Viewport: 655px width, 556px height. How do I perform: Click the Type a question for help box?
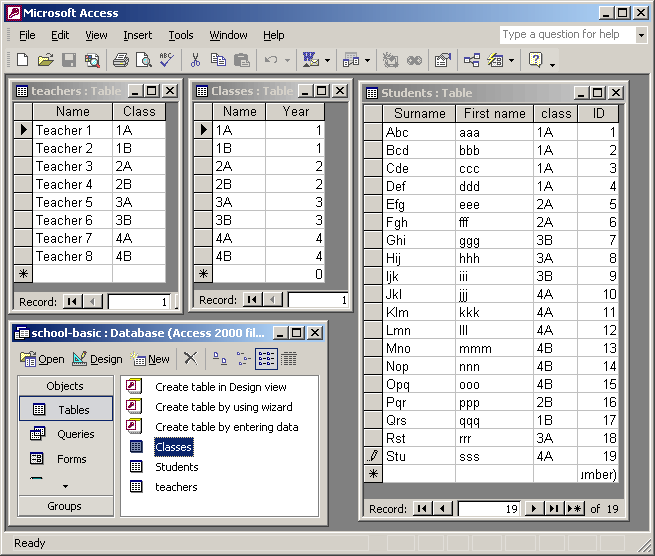[567, 35]
